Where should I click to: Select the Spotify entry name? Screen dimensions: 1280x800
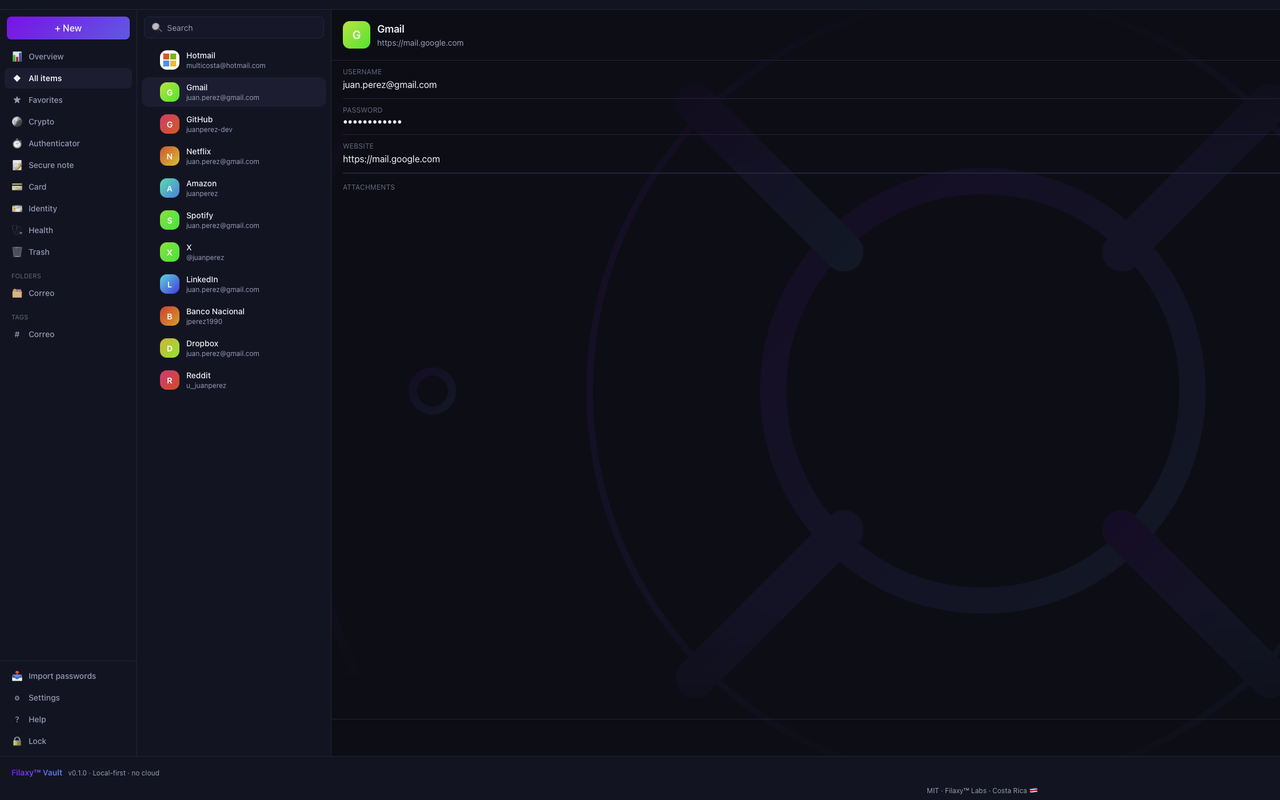point(200,216)
